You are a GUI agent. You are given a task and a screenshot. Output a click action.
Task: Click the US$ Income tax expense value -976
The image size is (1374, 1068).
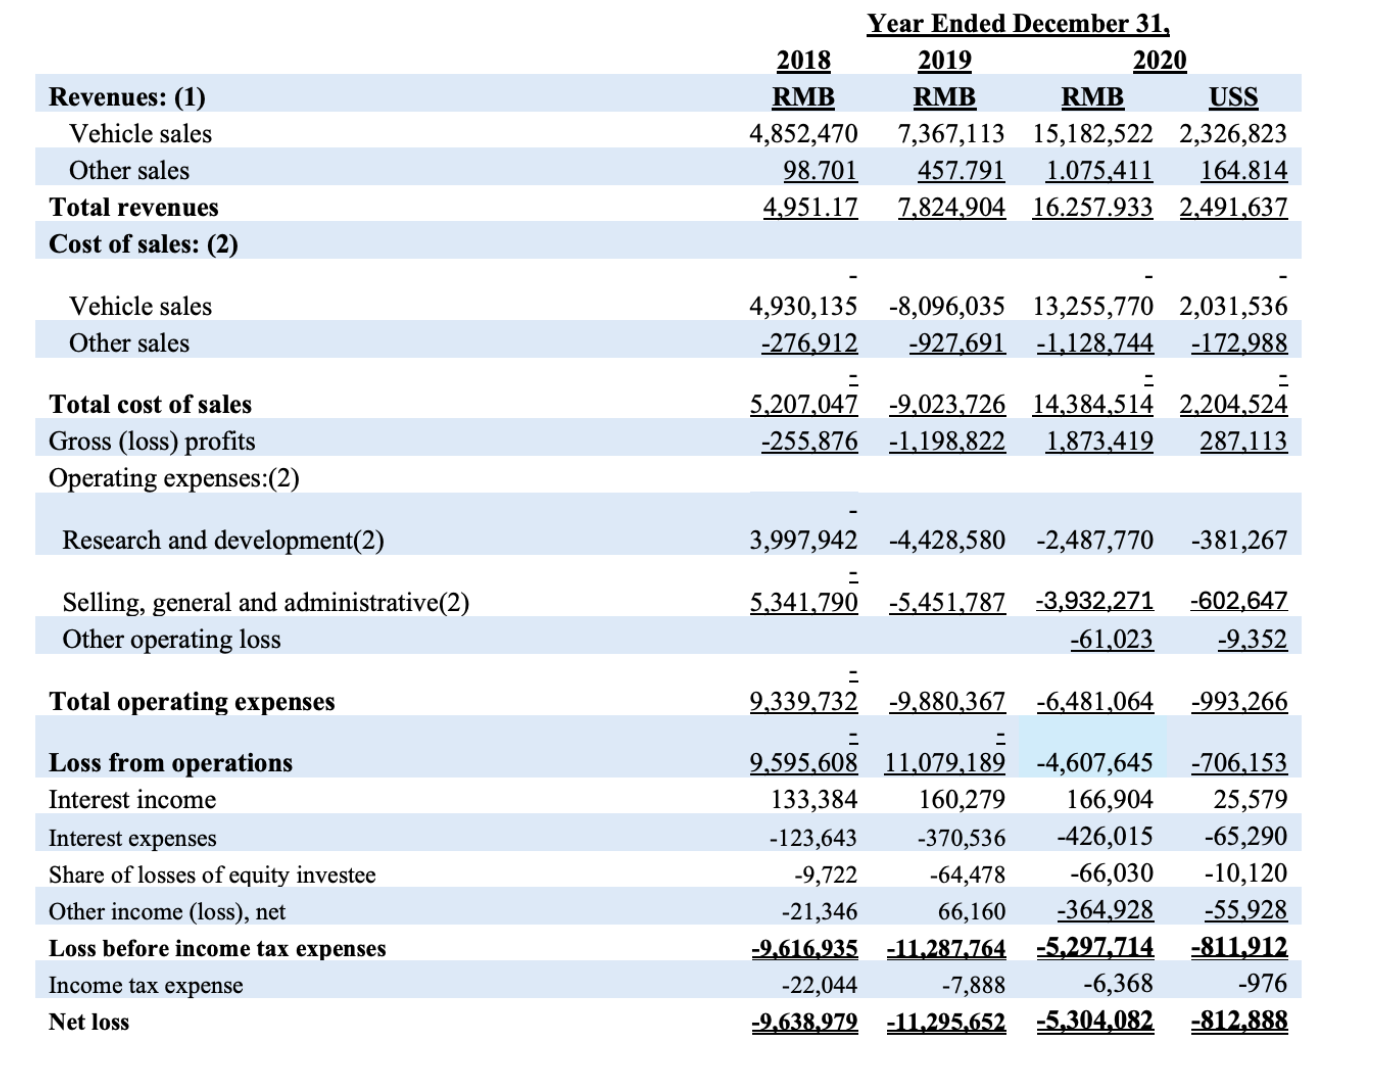[1262, 984]
